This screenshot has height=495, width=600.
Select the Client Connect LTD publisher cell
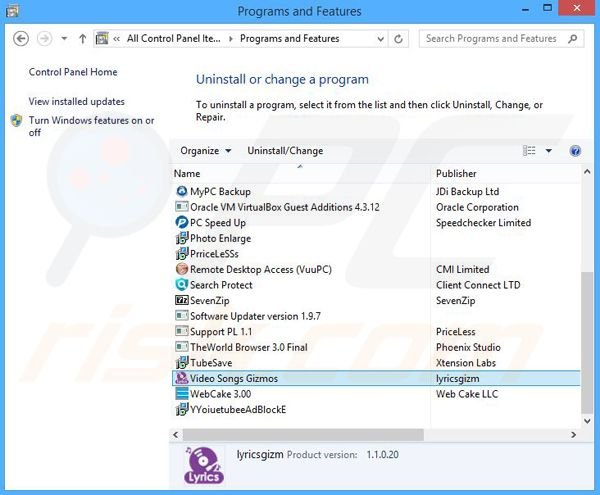click(x=478, y=285)
